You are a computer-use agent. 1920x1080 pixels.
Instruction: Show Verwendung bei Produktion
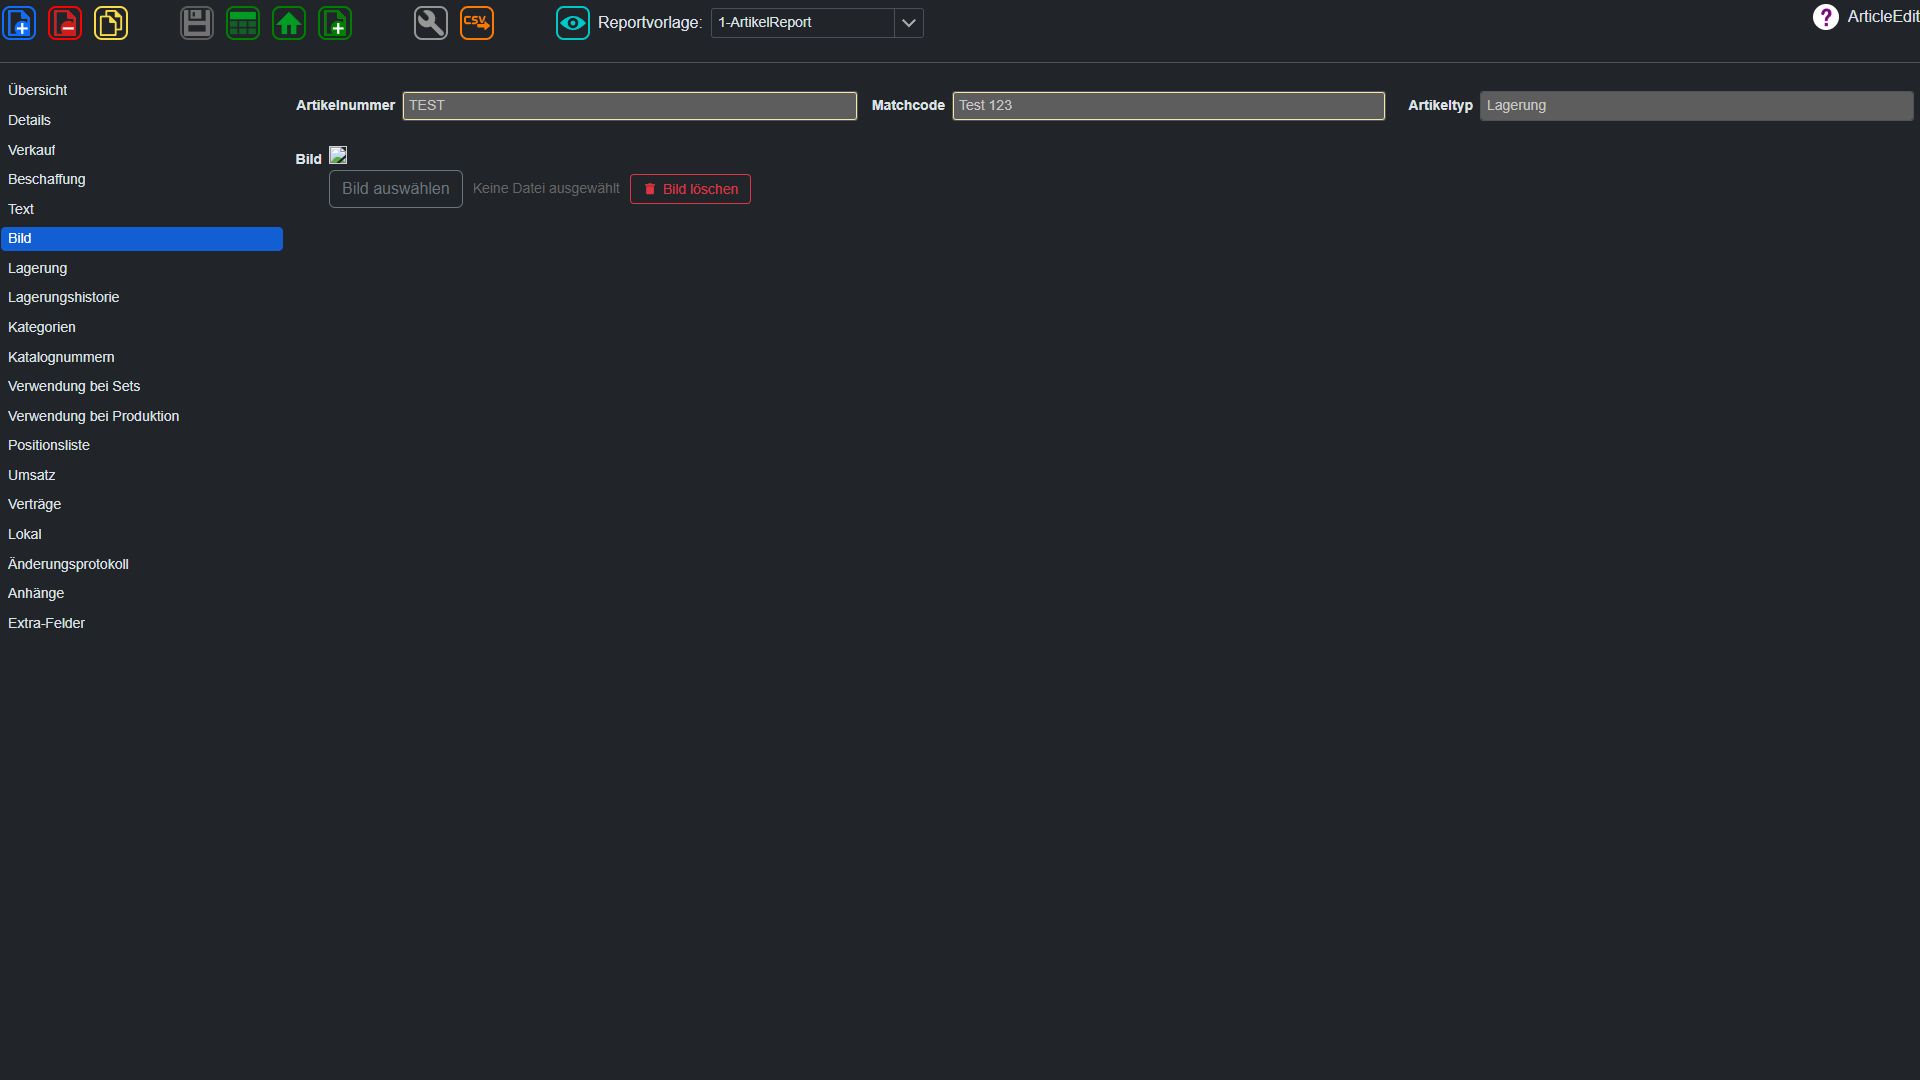[x=142, y=416]
